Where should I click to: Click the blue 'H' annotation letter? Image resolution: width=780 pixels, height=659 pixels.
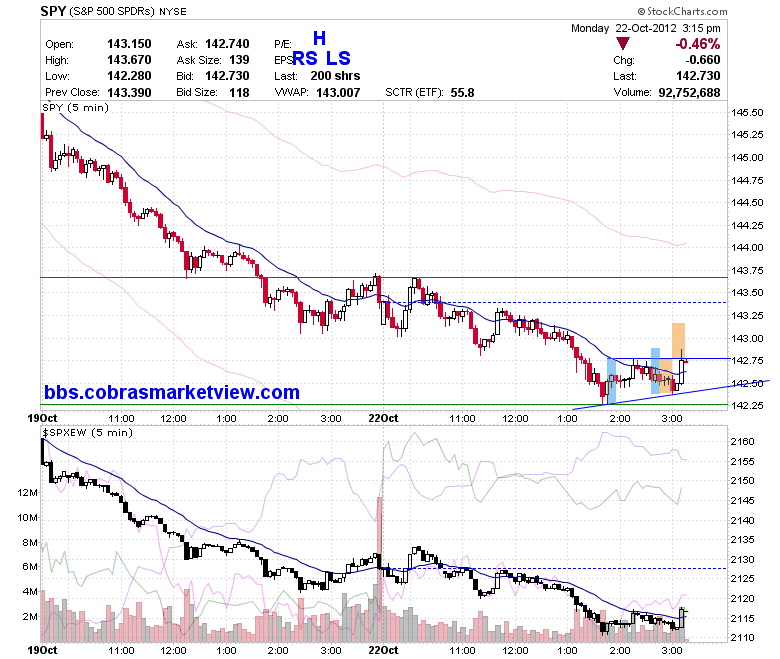click(x=319, y=38)
